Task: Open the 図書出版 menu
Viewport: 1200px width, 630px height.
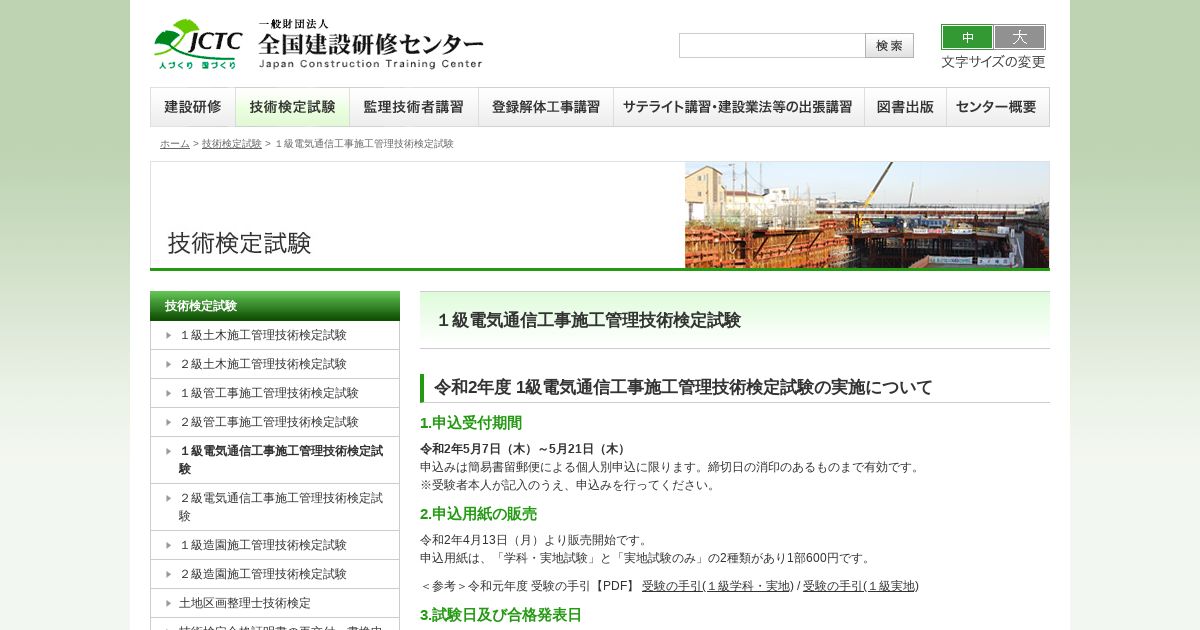Action: 905,107
